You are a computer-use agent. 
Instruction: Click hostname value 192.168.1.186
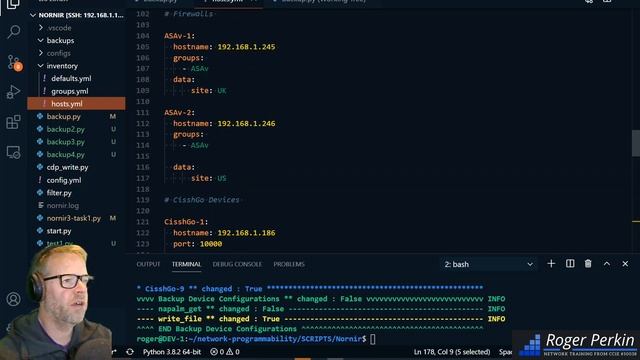click(x=246, y=233)
